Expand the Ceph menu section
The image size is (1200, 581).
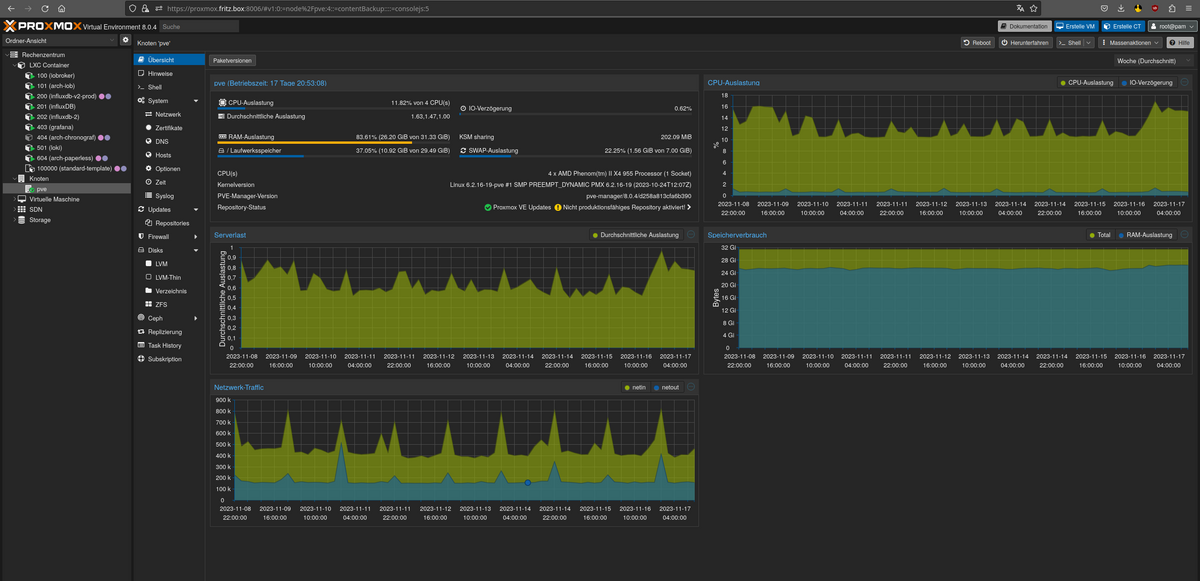196,318
